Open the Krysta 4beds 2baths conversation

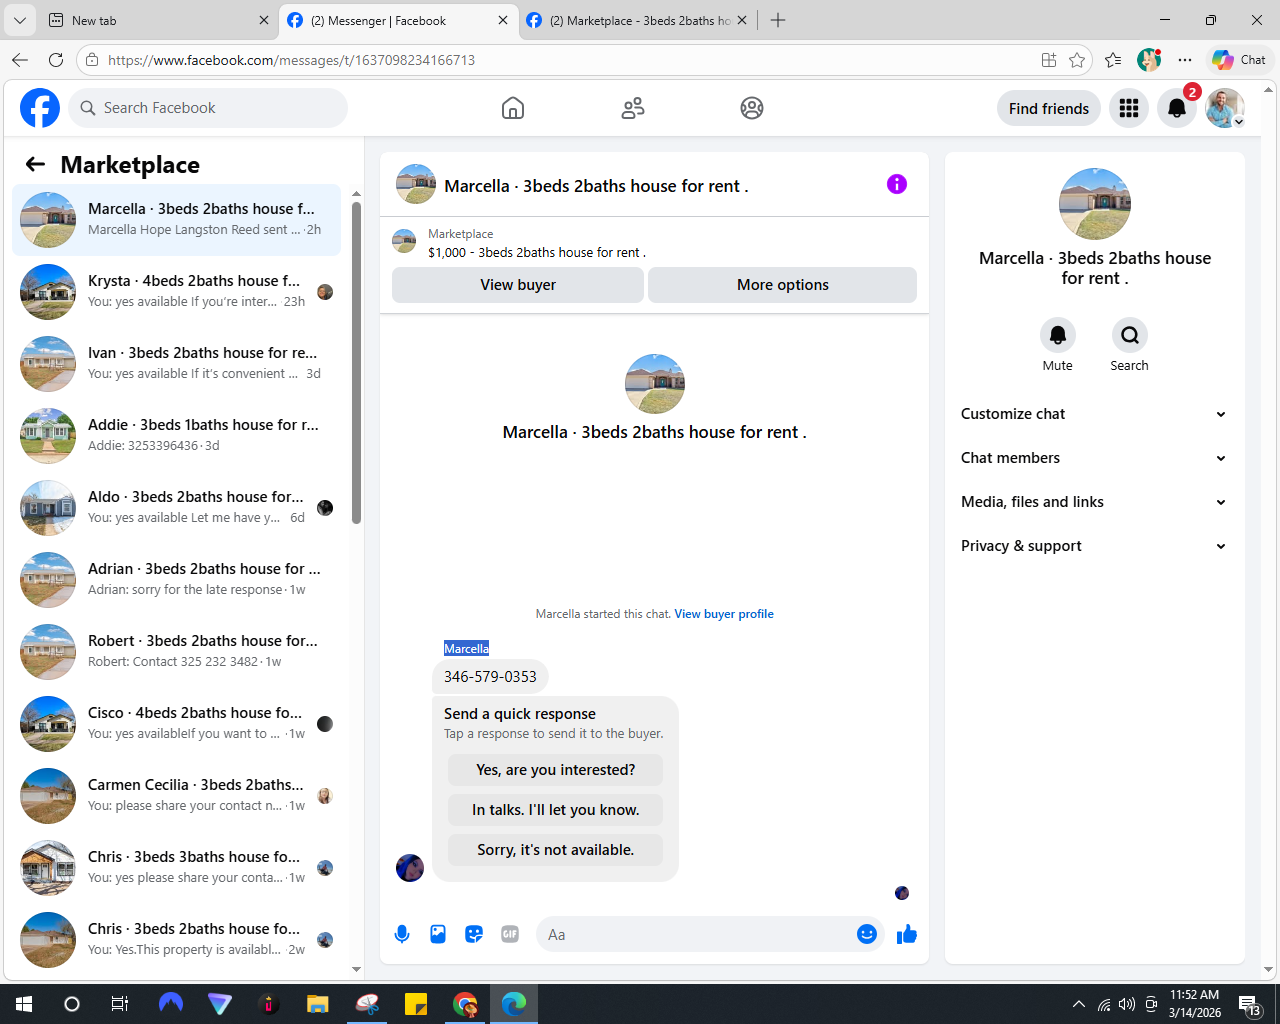pos(176,292)
